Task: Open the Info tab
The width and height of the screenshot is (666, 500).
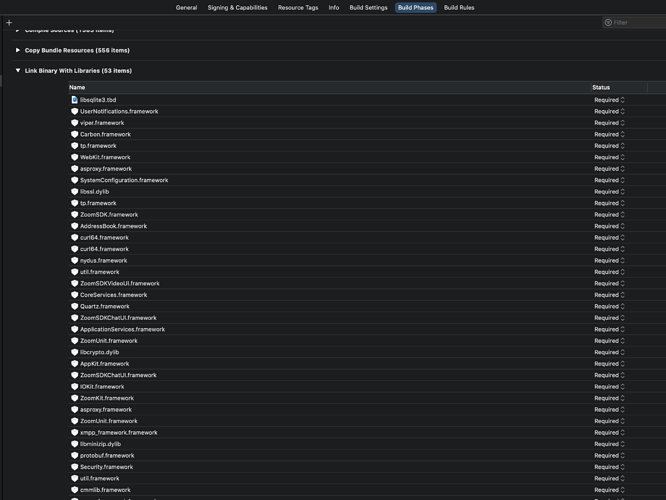Action: (x=334, y=8)
